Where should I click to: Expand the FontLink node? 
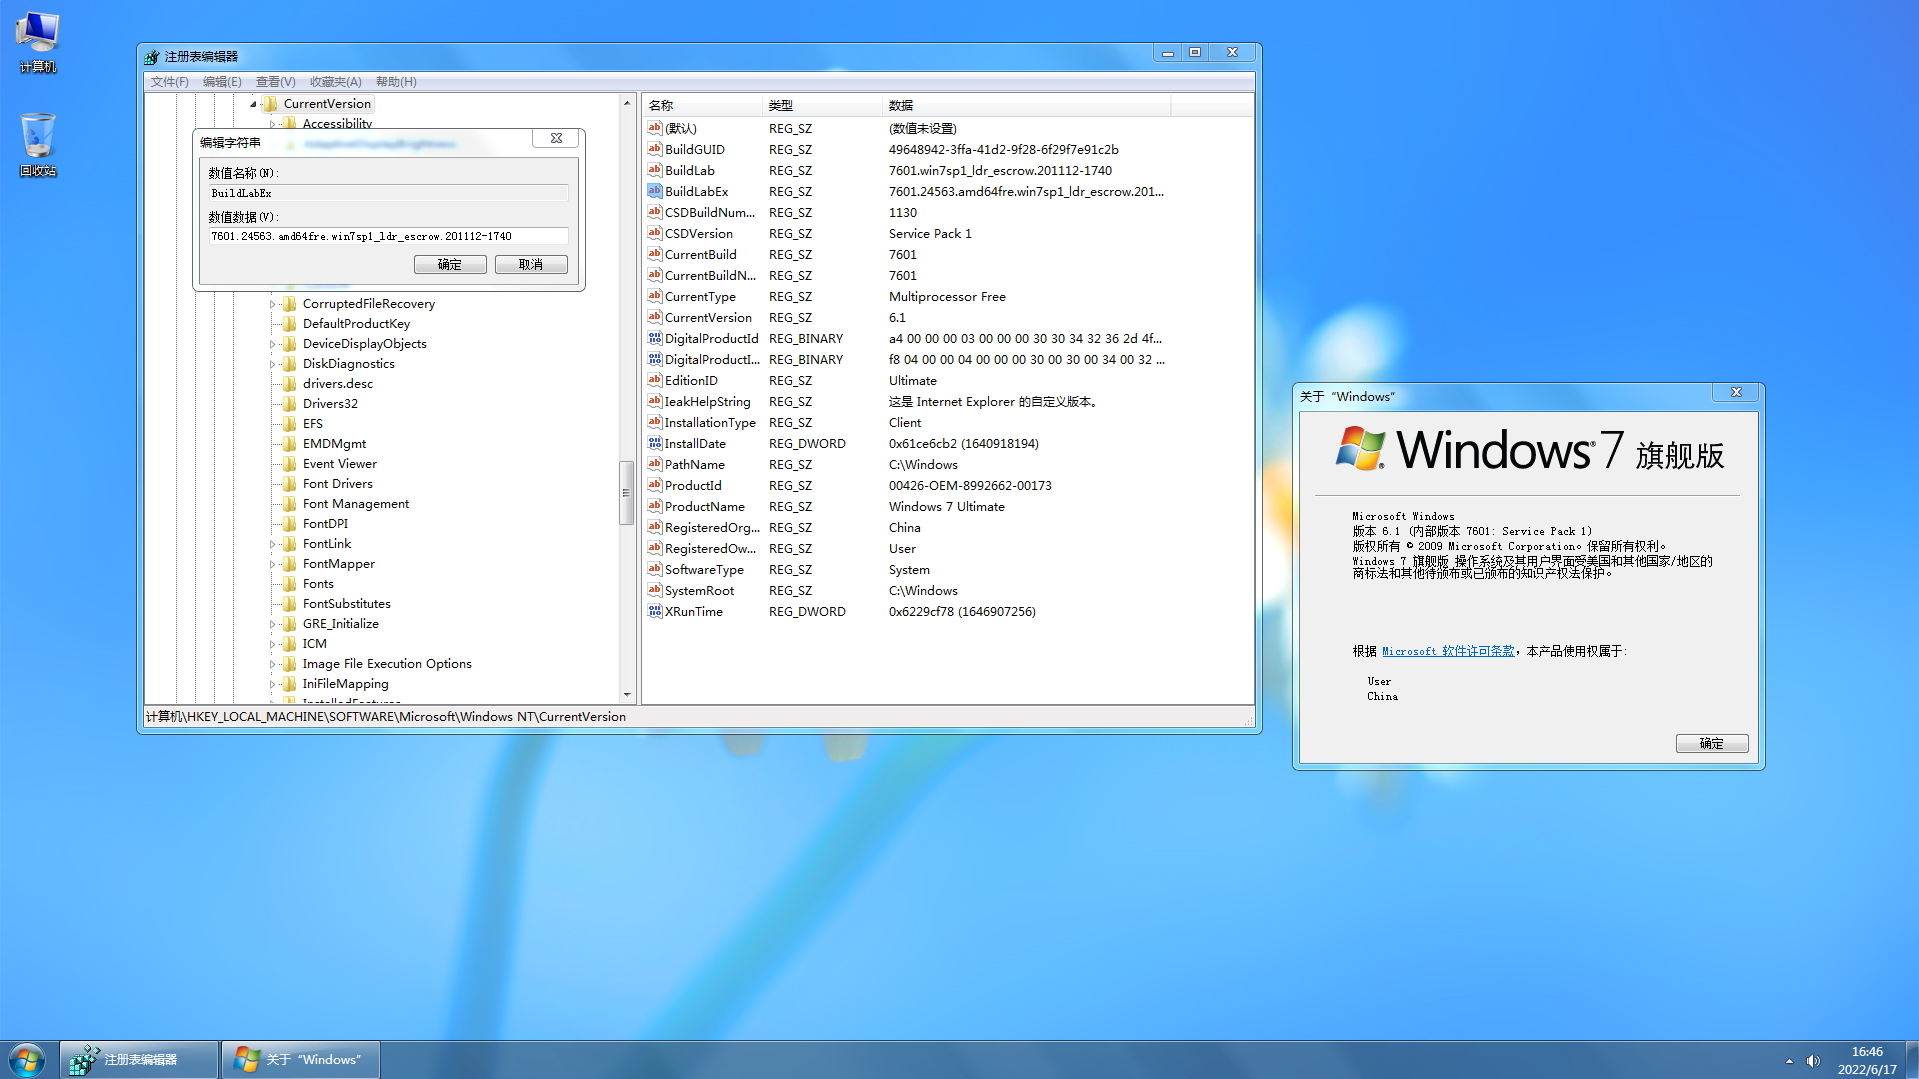click(x=272, y=544)
